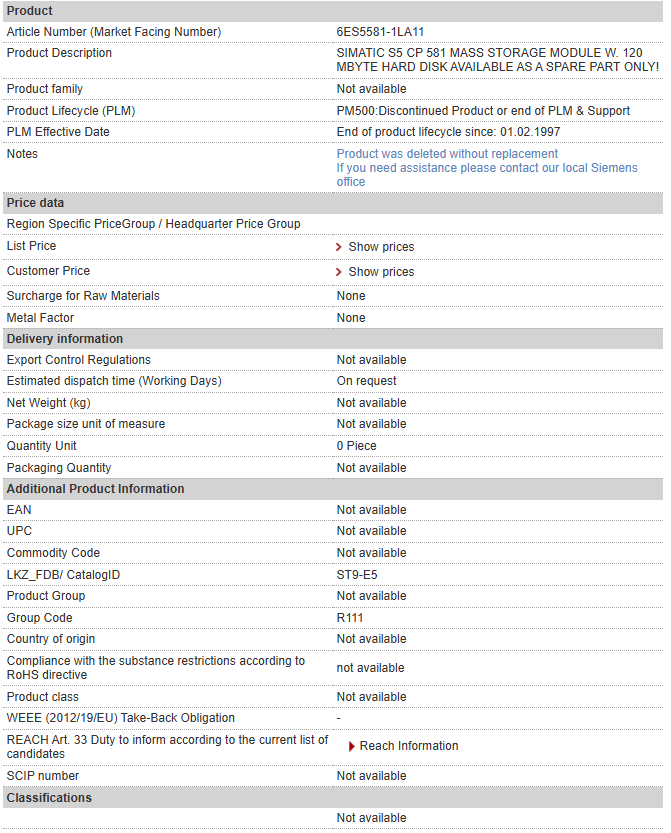This screenshot has width=671, height=833.
Task: Click the Estimated dispatch time 'On request' value
Action: (x=366, y=381)
